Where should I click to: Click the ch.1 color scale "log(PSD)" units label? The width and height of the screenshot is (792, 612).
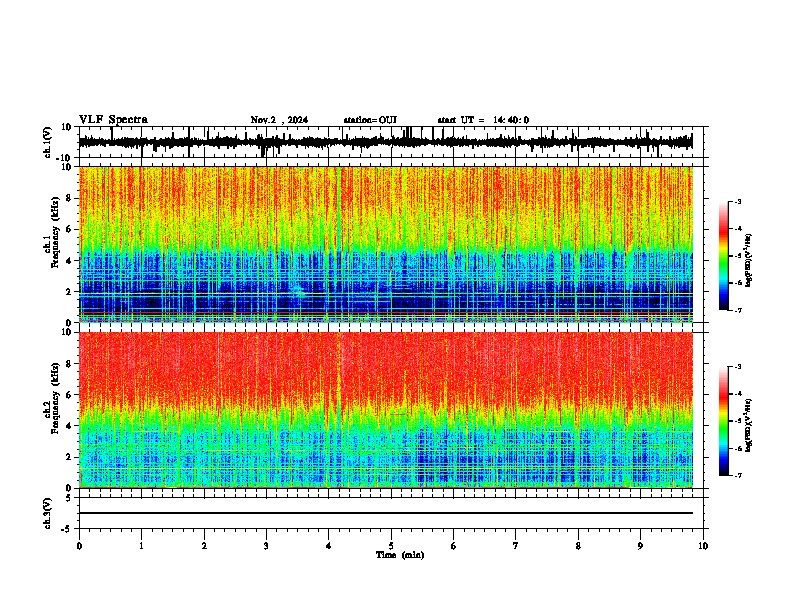click(x=749, y=260)
